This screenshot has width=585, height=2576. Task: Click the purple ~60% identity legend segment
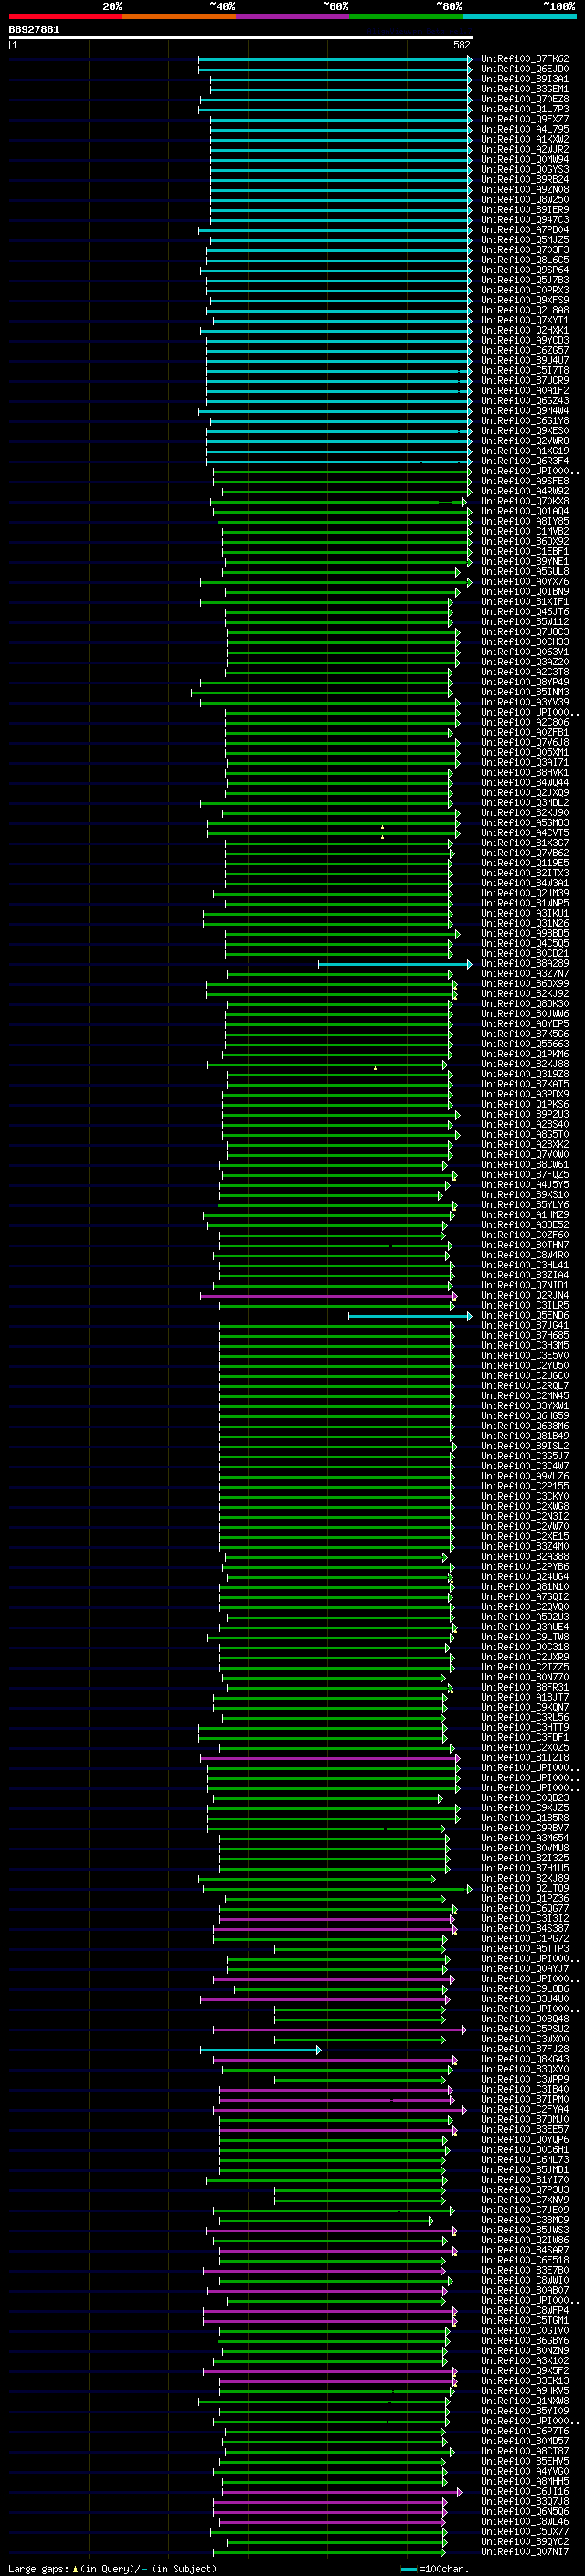tap(293, 16)
